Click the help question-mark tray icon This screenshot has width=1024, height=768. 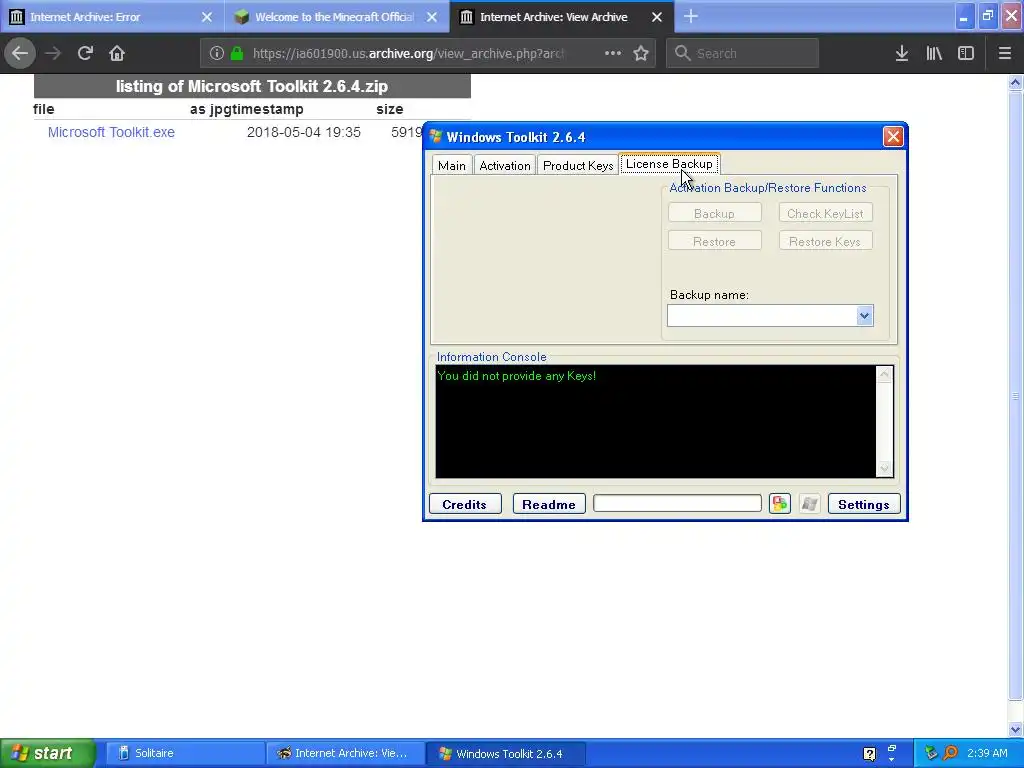(869, 754)
